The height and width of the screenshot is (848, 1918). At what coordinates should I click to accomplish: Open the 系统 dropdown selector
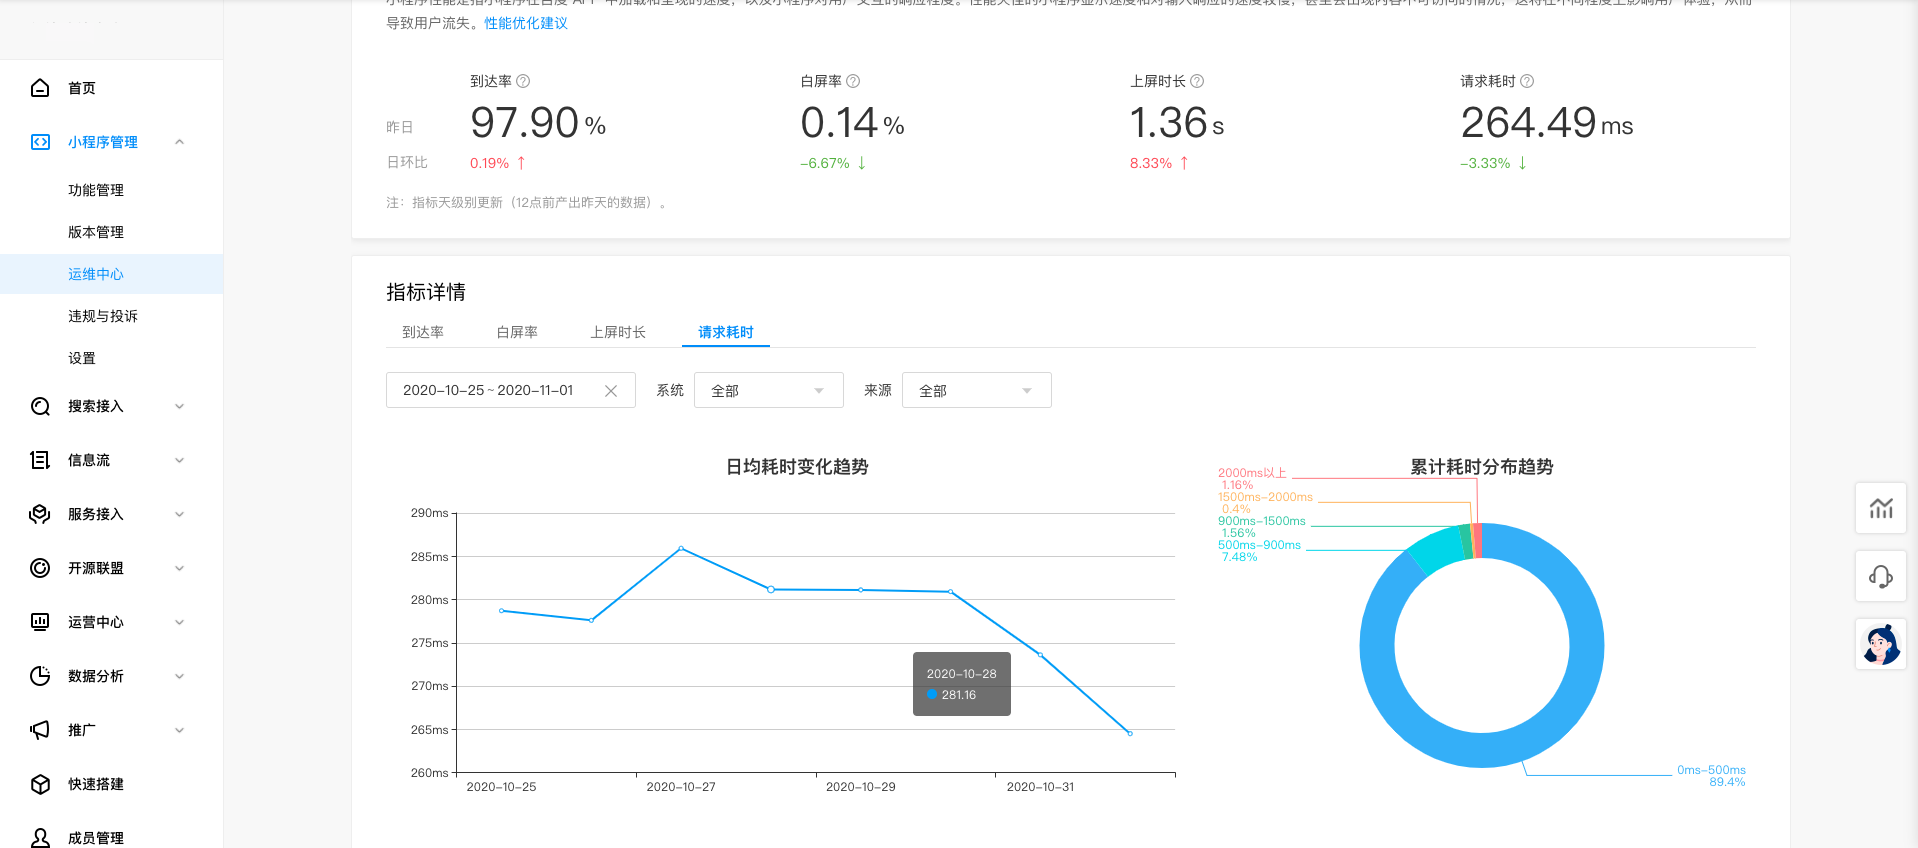(768, 391)
